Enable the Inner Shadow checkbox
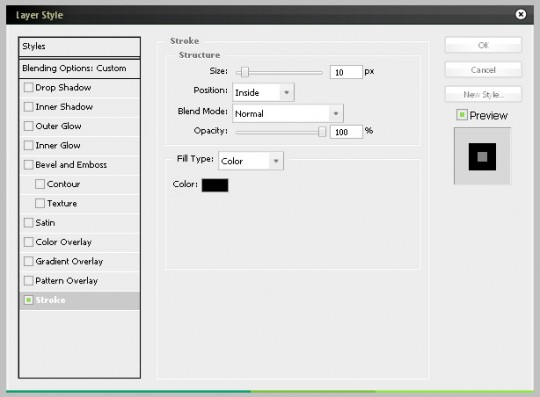Image resolution: width=540 pixels, height=397 pixels. point(28,107)
